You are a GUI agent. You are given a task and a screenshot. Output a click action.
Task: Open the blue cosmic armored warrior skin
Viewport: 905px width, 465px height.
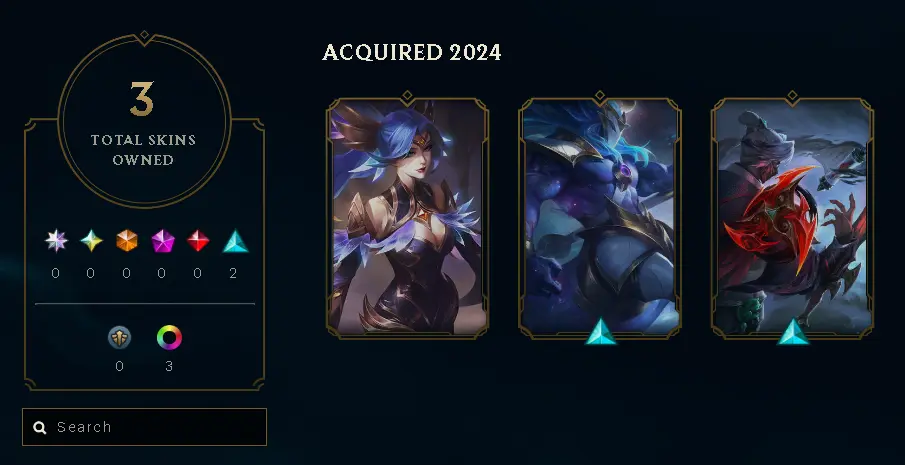(600, 216)
